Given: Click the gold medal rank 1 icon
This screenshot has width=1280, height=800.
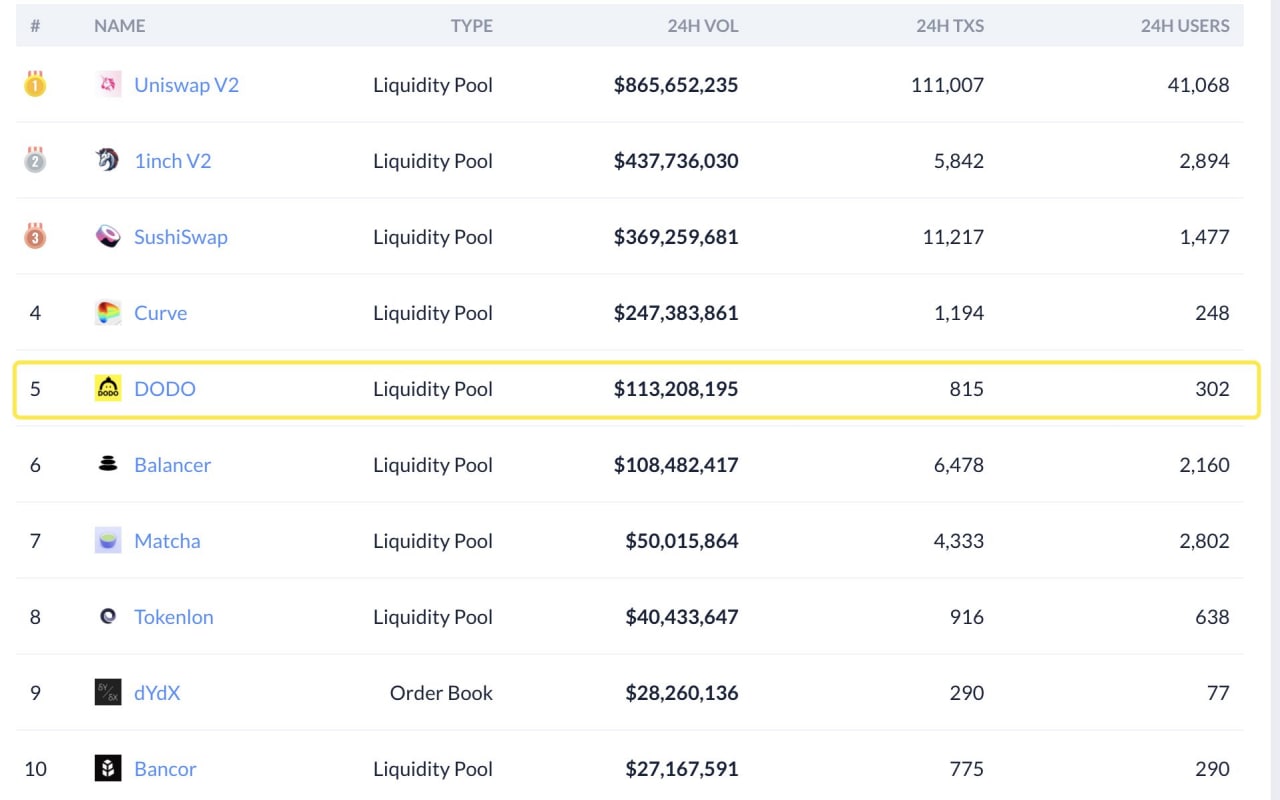Looking at the screenshot, I should 35,84.
